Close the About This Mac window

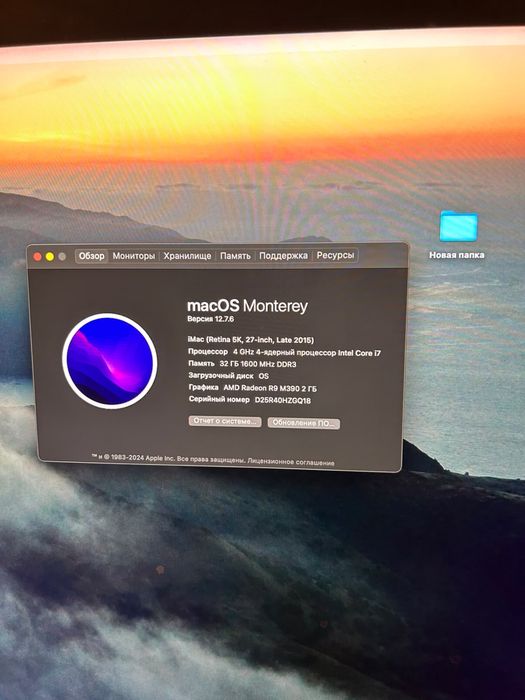[x=38, y=257]
